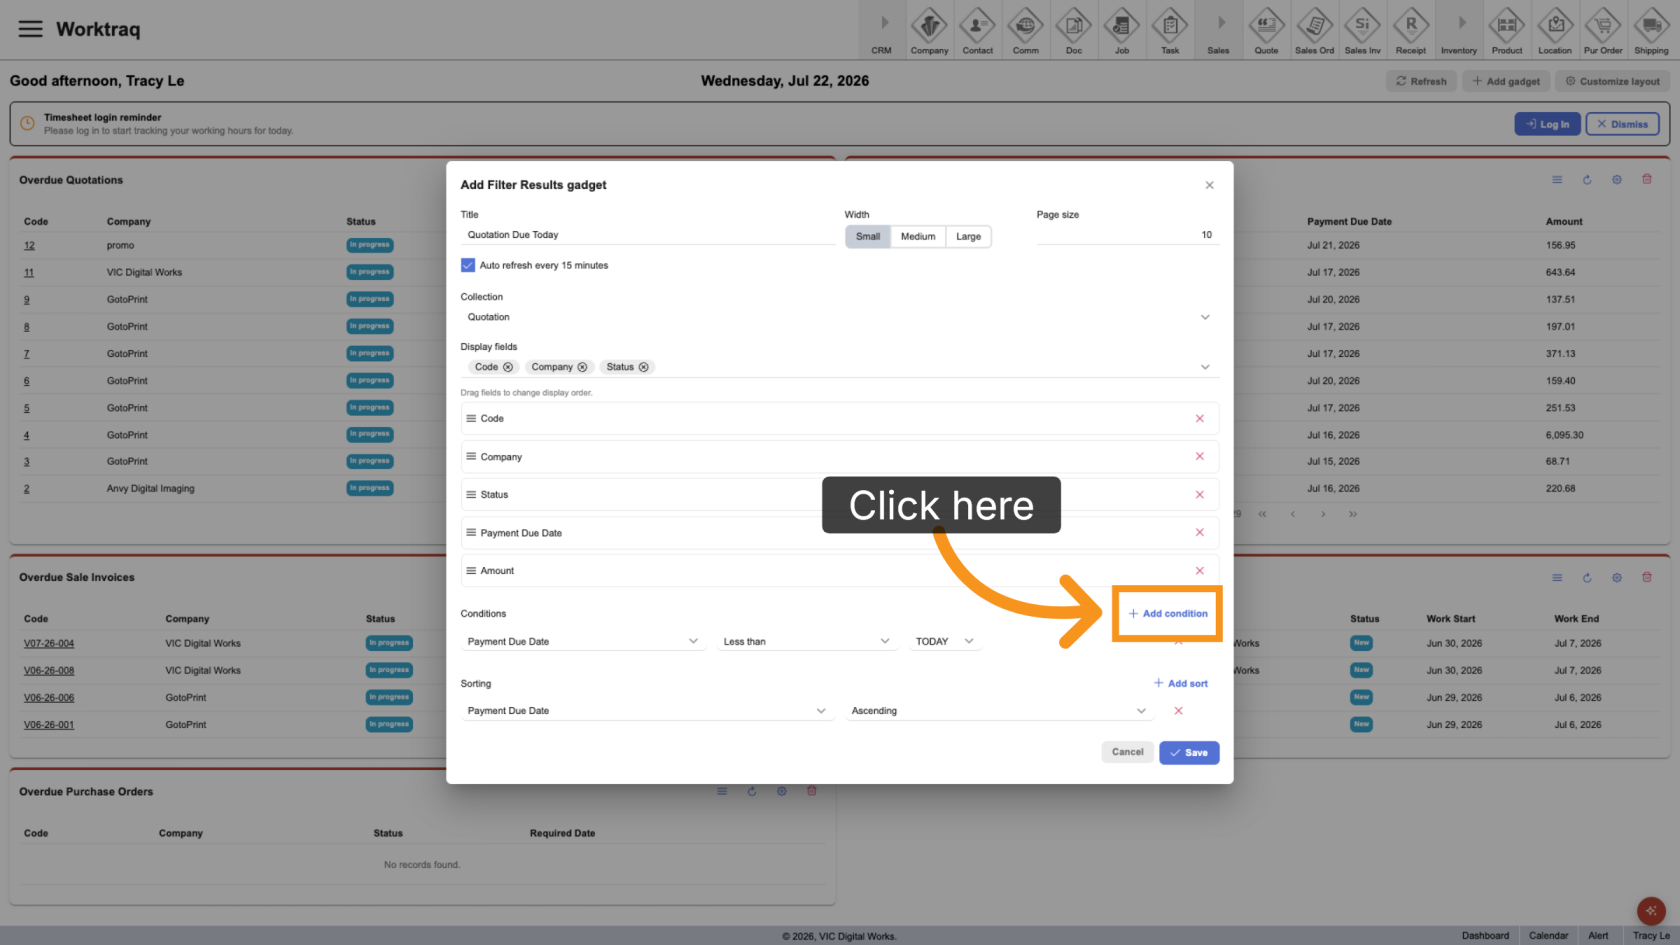Open the Company module icon
Viewport: 1680px width, 945px height.
(929, 30)
